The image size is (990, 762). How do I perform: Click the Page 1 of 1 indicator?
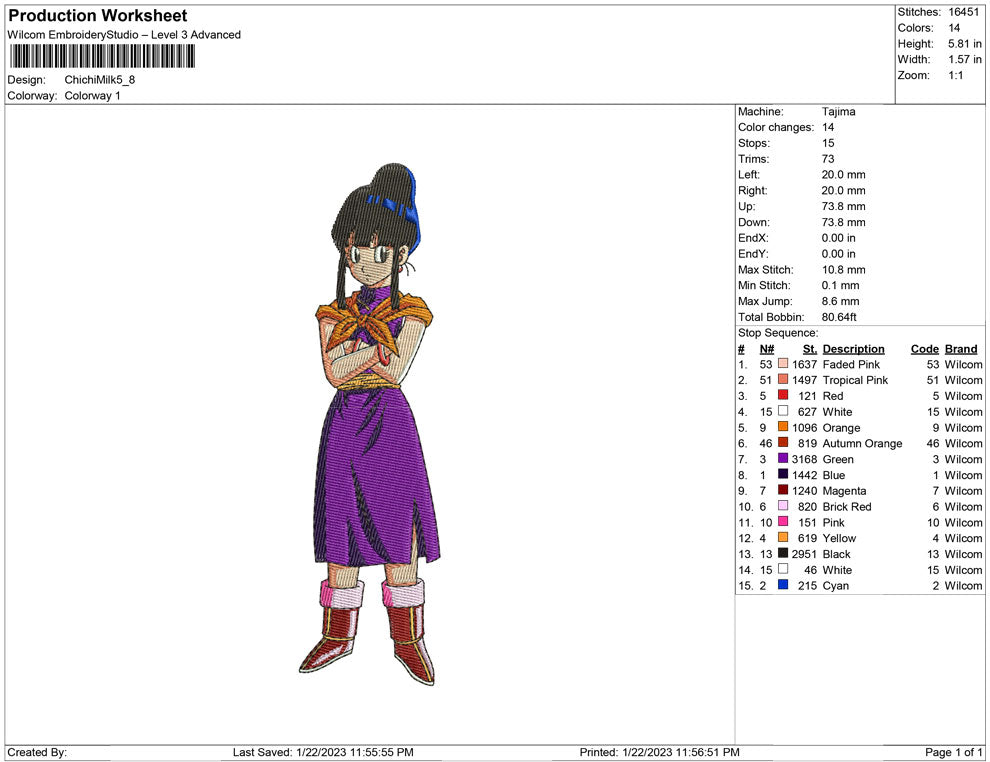[953, 751]
